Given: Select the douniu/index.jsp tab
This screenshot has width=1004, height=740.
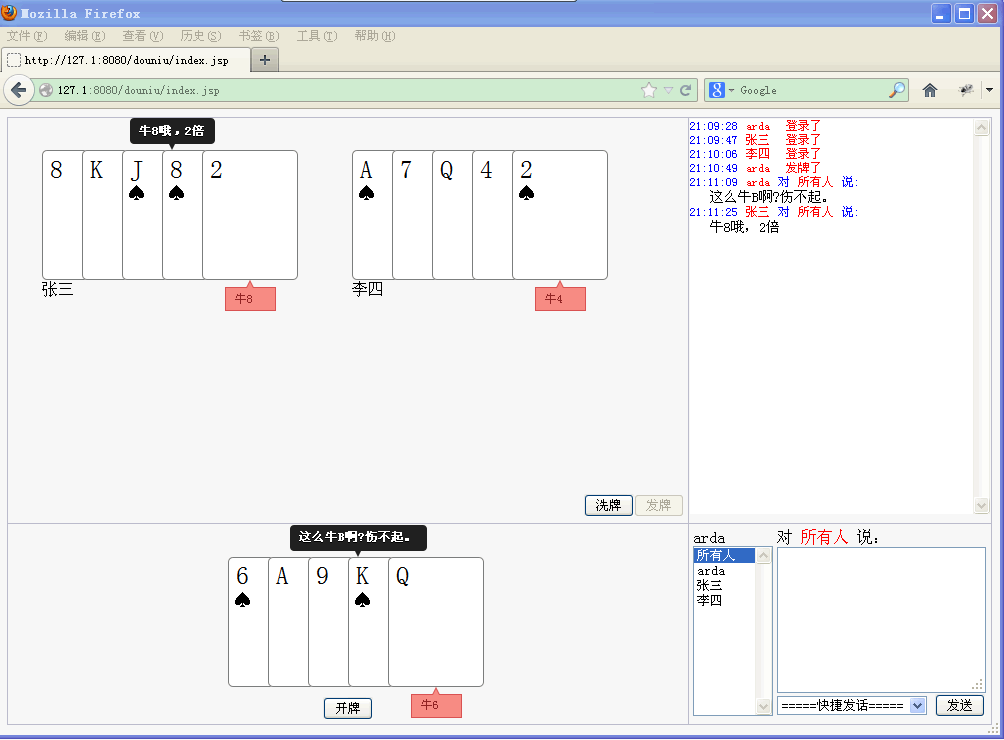Looking at the screenshot, I should click(x=126, y=60).
